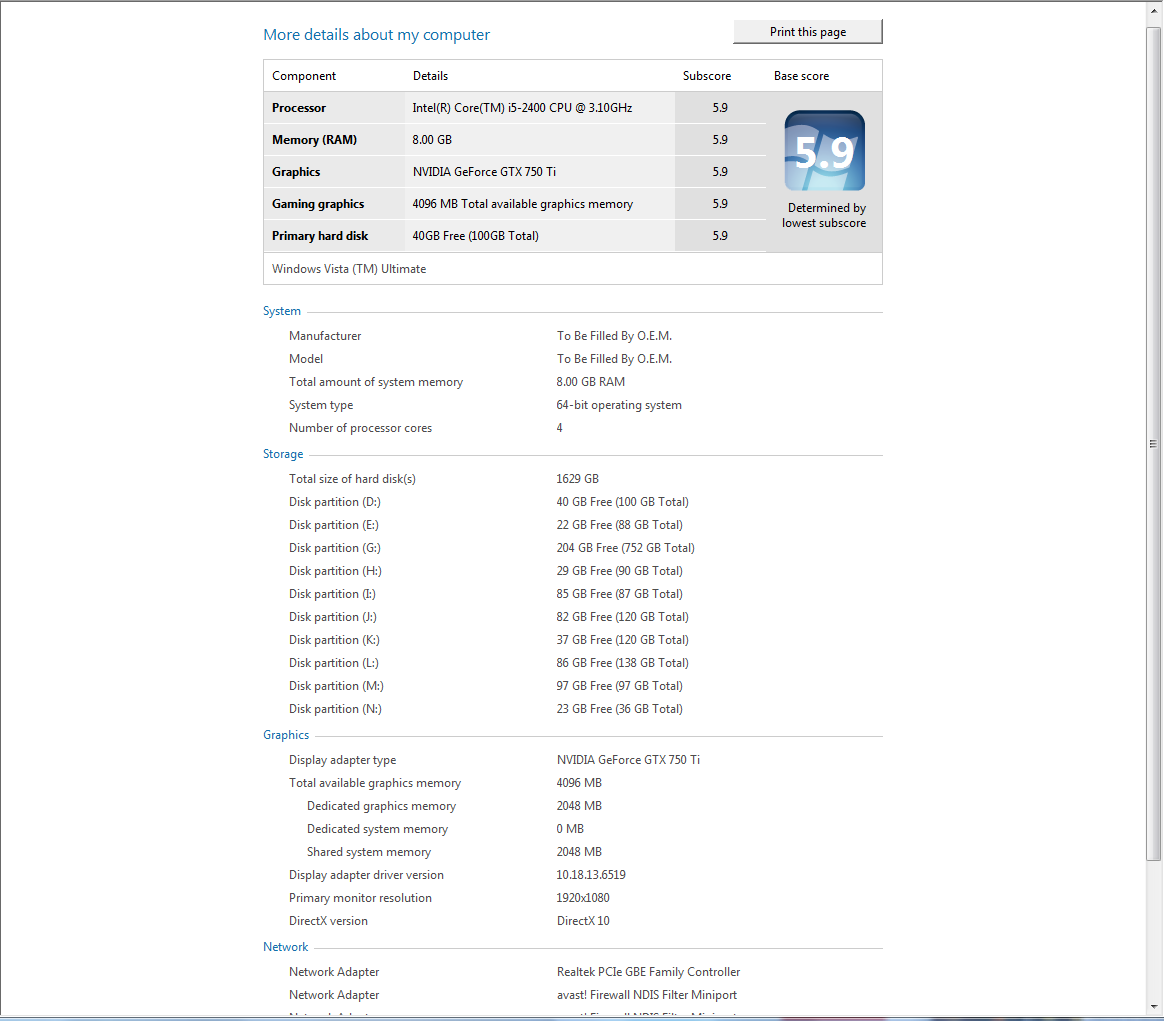Click the 40GB Free (100GB Total) detail
The height and width of the screenshot is (1021, 1164).
(x=475, y=235)
